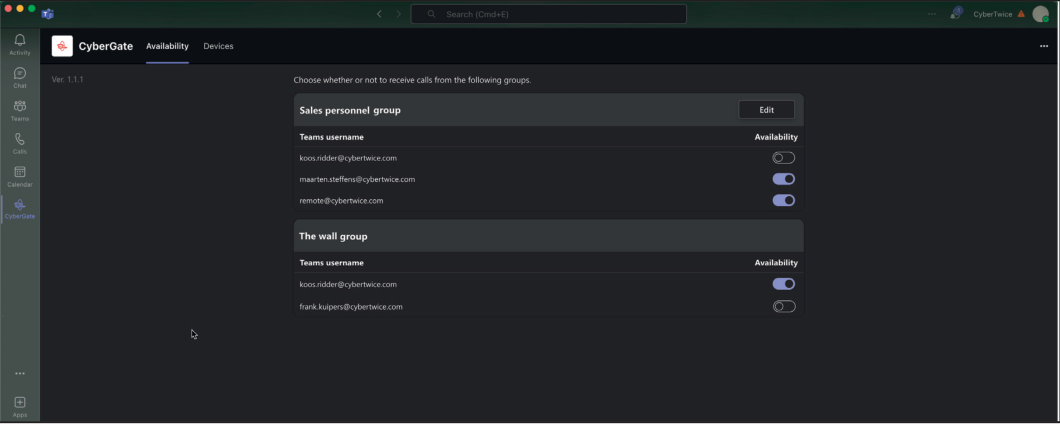Expand more apps ellipsis in left sidebar
Viewport: 1060px width, 425px height.
20,374
